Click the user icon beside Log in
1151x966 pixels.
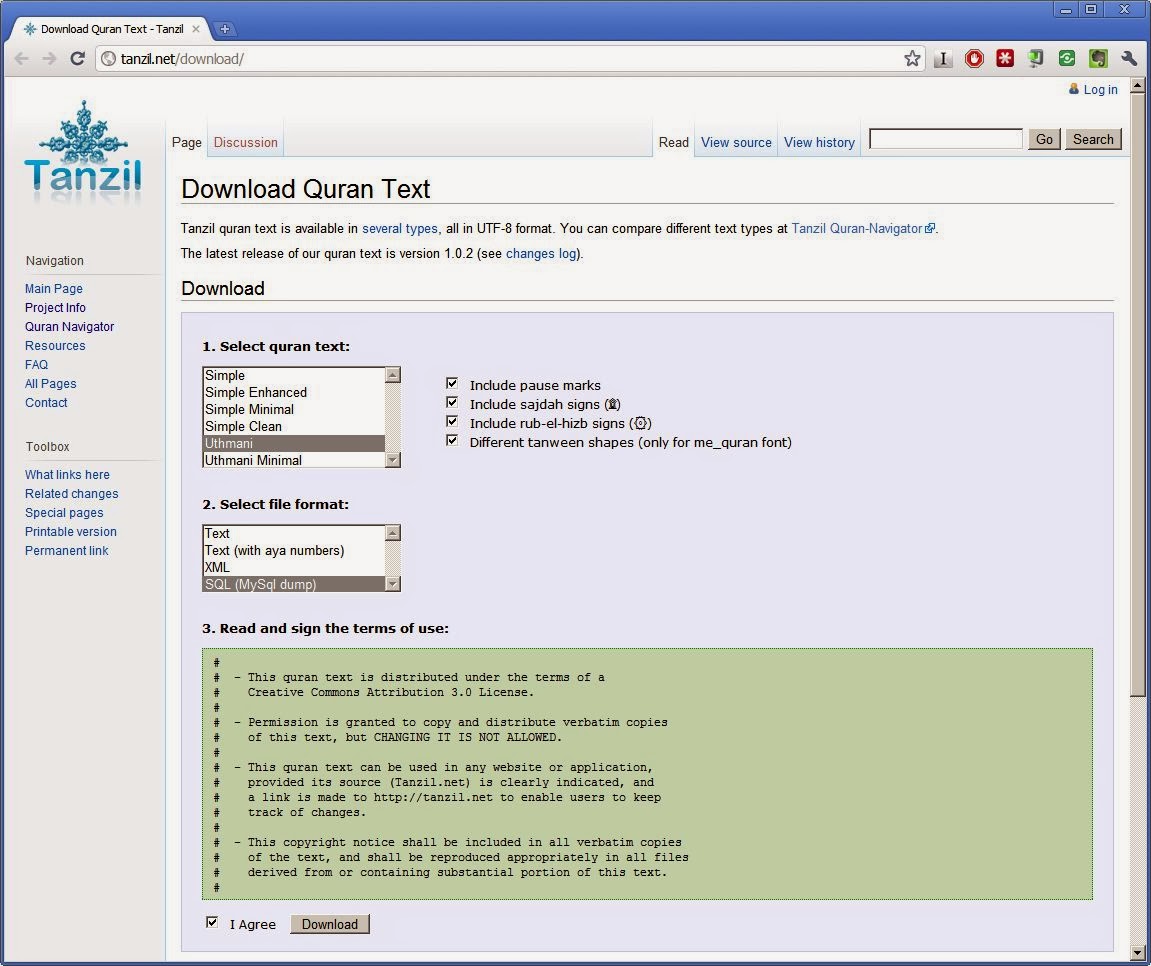(1074, 89)
